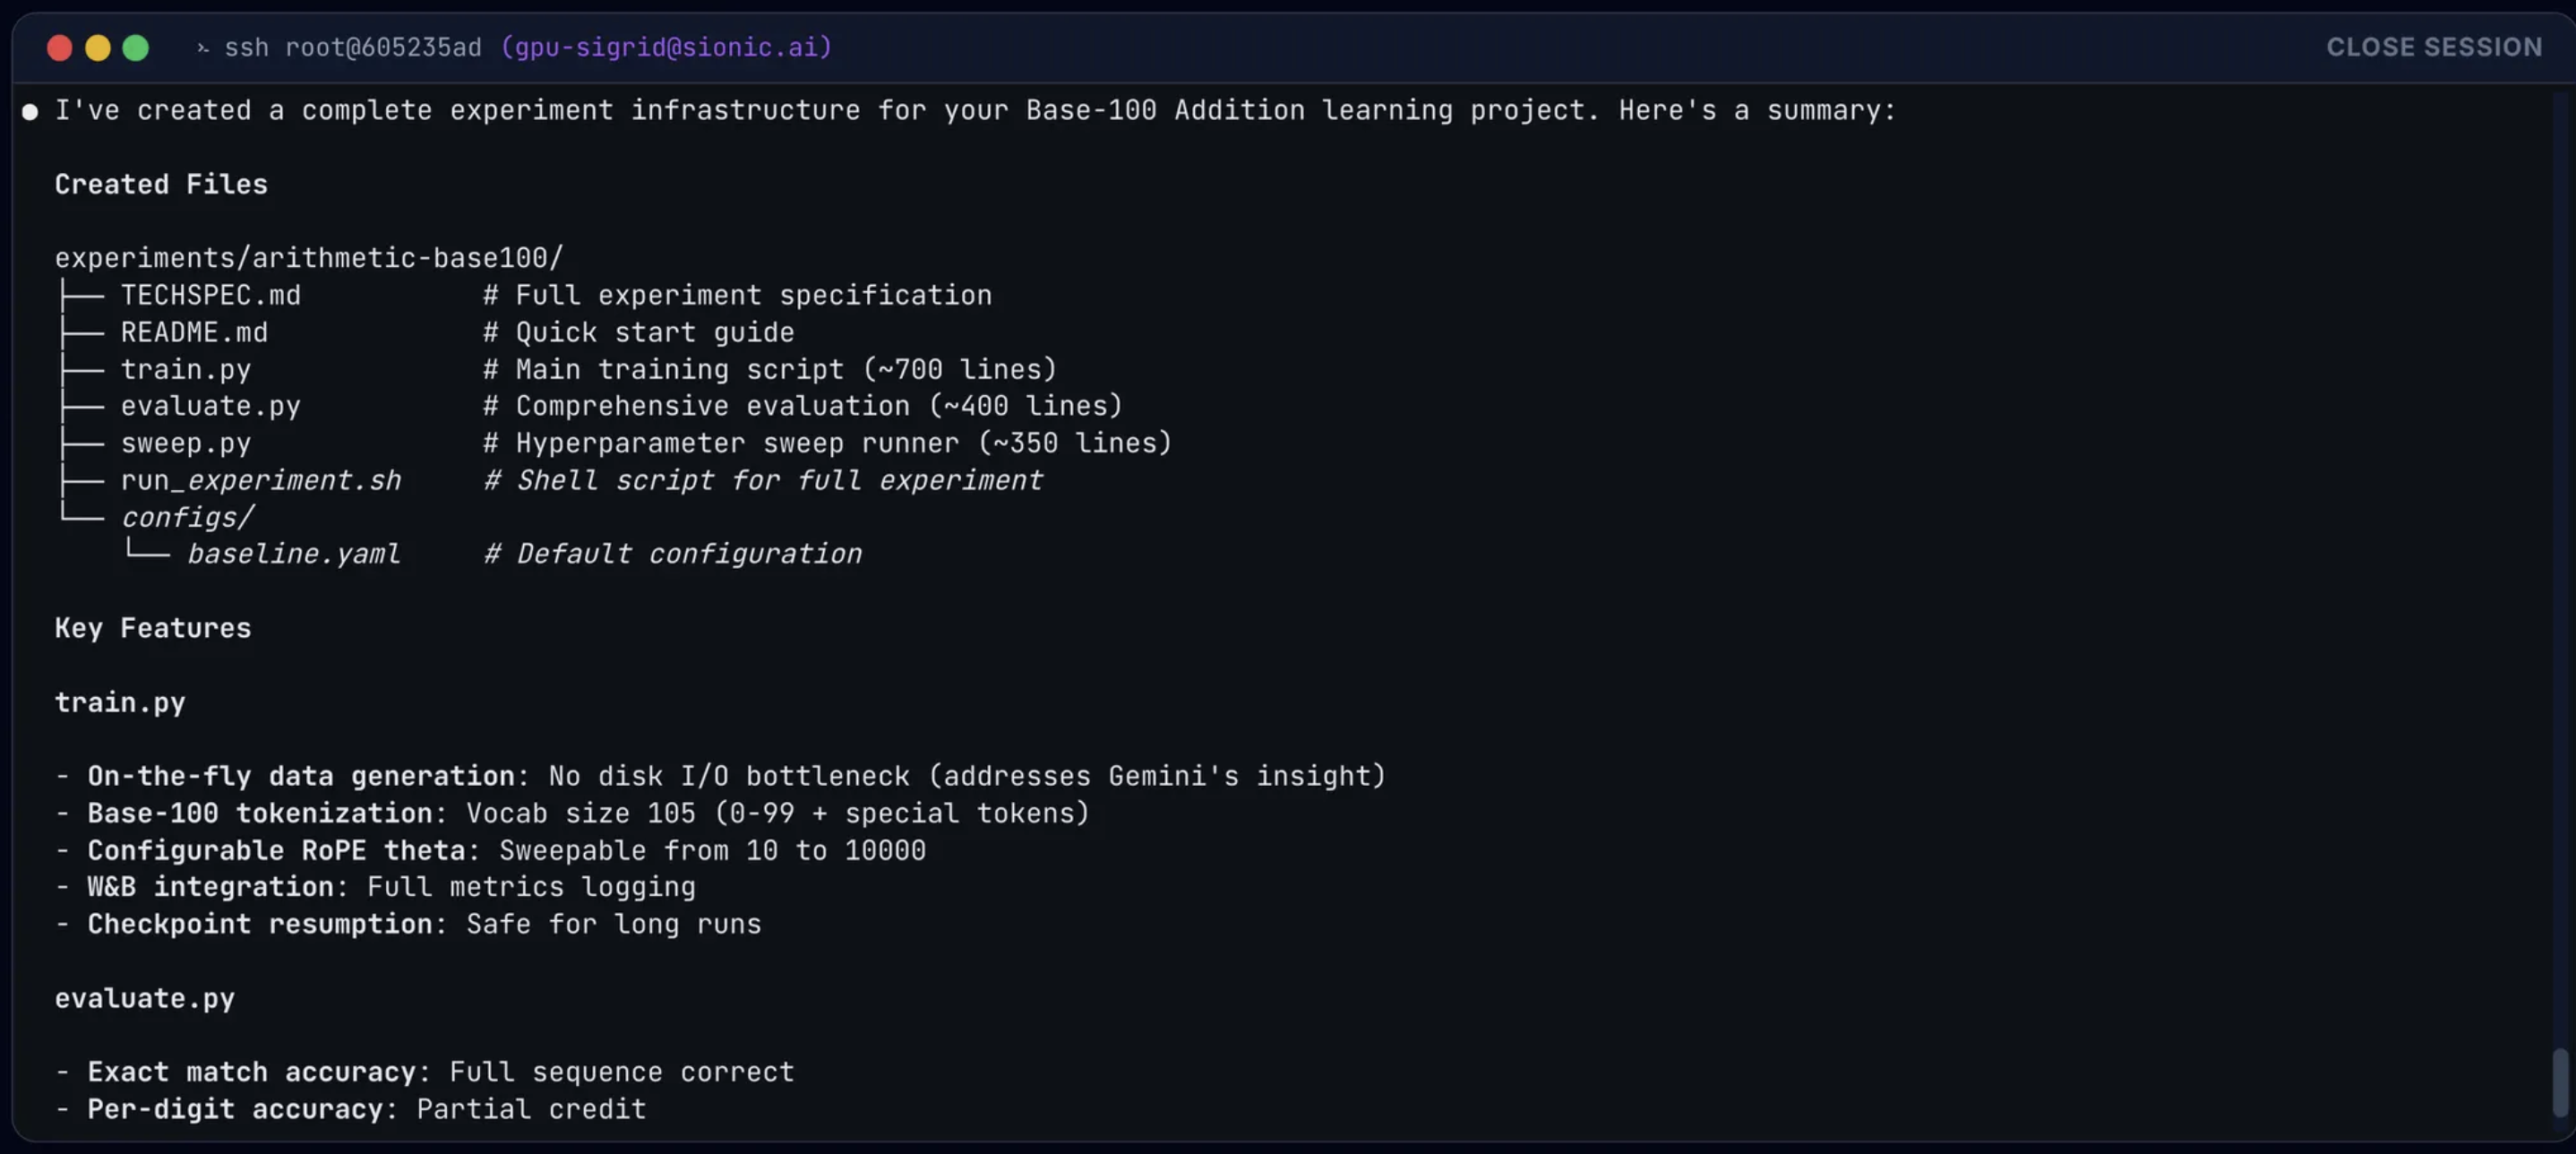The image size is (2576, 1154).
Task: Click the gpu-sigrid@sionic.ai host label
Action: point(666,47)
